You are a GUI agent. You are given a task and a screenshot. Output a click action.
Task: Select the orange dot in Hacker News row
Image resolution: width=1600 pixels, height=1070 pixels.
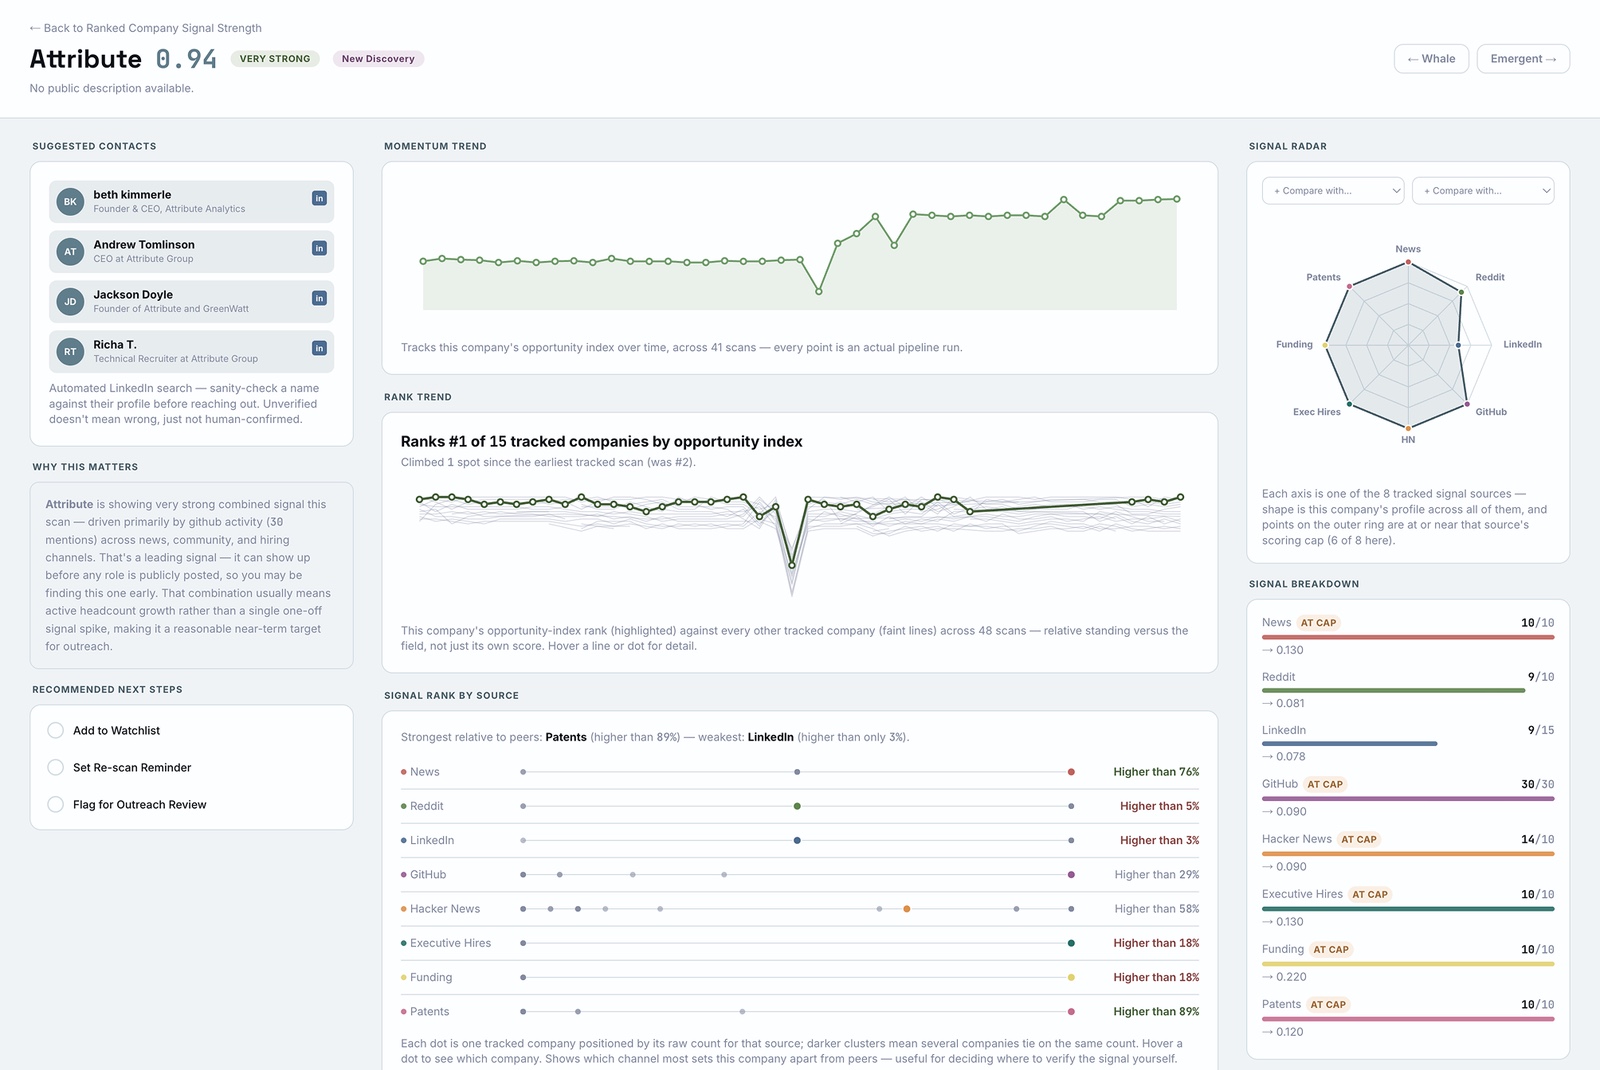pos(907,909)
